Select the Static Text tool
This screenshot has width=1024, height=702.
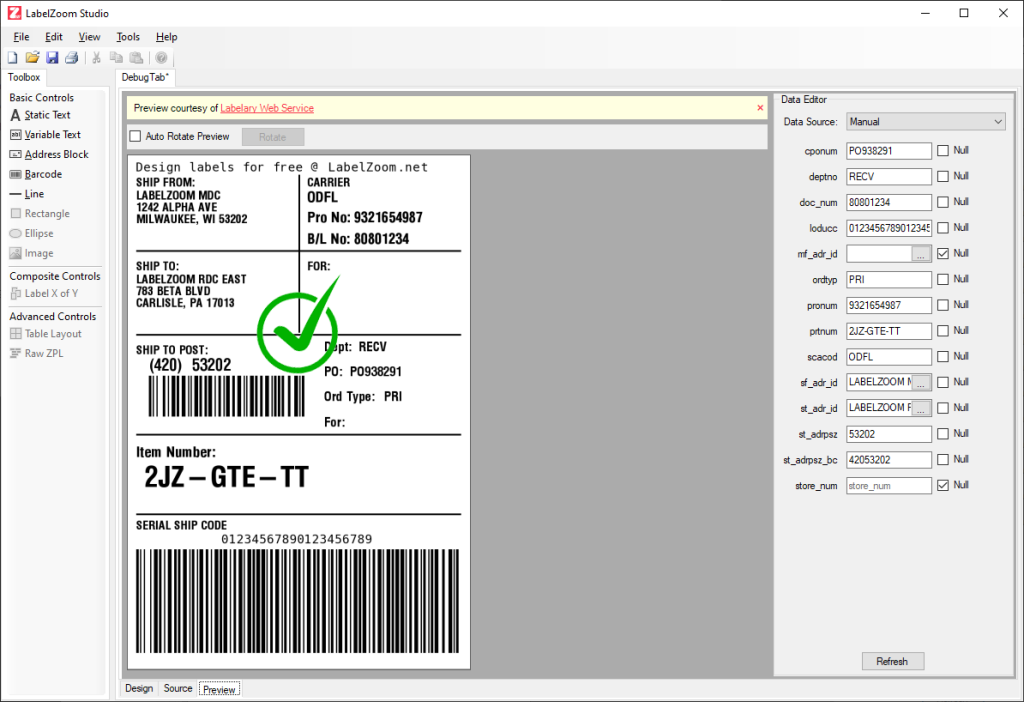pos(40,115)
